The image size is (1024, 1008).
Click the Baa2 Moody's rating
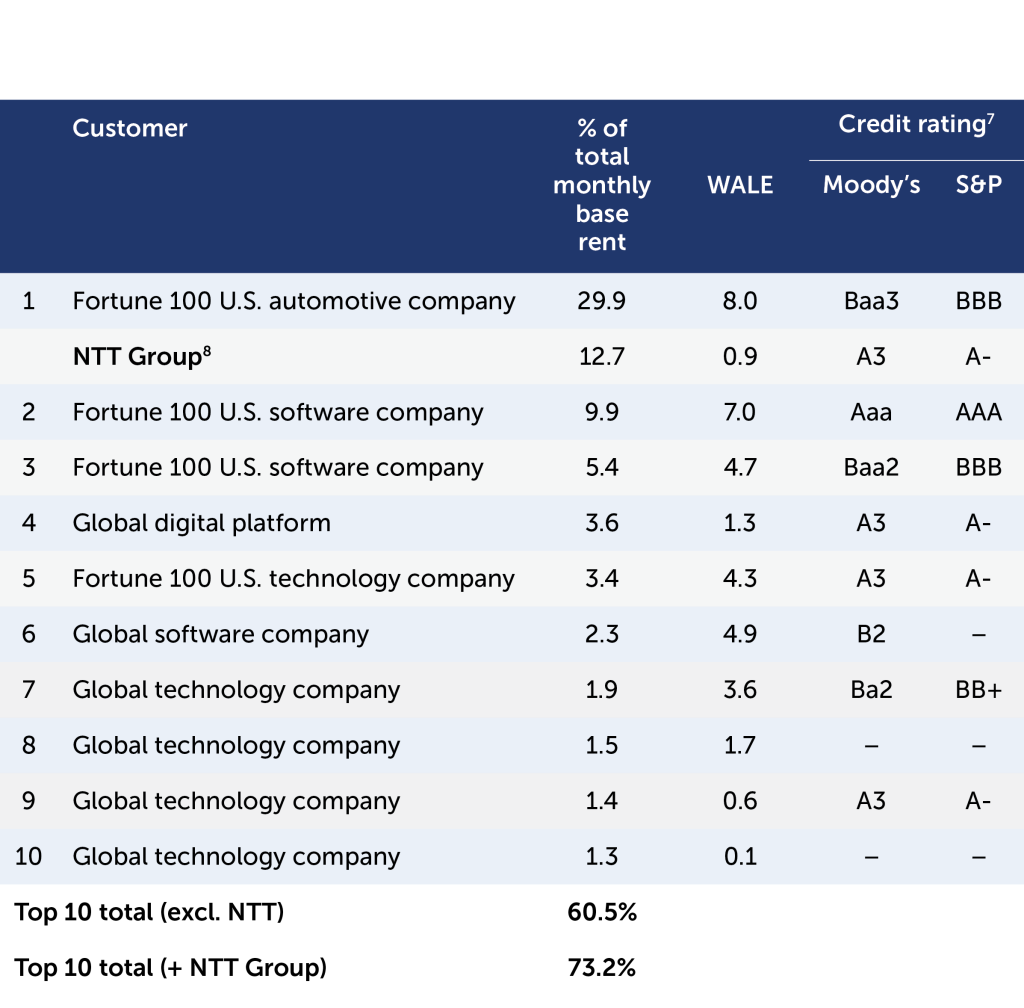click(871, 468)
